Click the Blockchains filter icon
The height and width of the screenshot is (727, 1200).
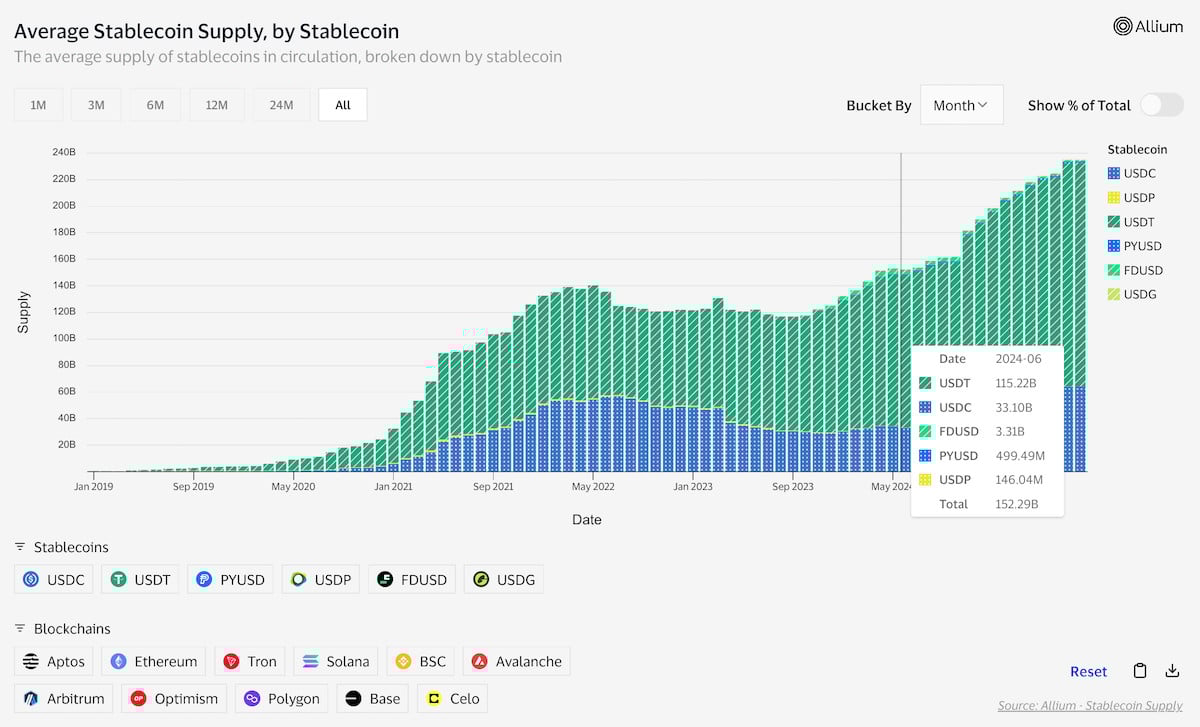click(20, 629)
